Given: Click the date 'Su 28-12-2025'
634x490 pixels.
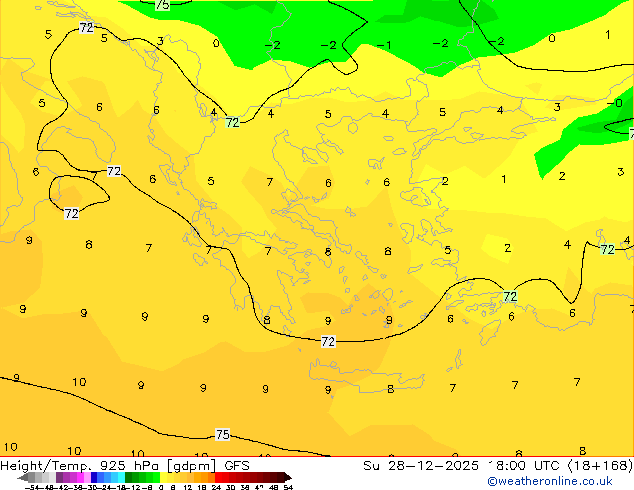Looking at the screenshot, I should click(x=421, y=466).
